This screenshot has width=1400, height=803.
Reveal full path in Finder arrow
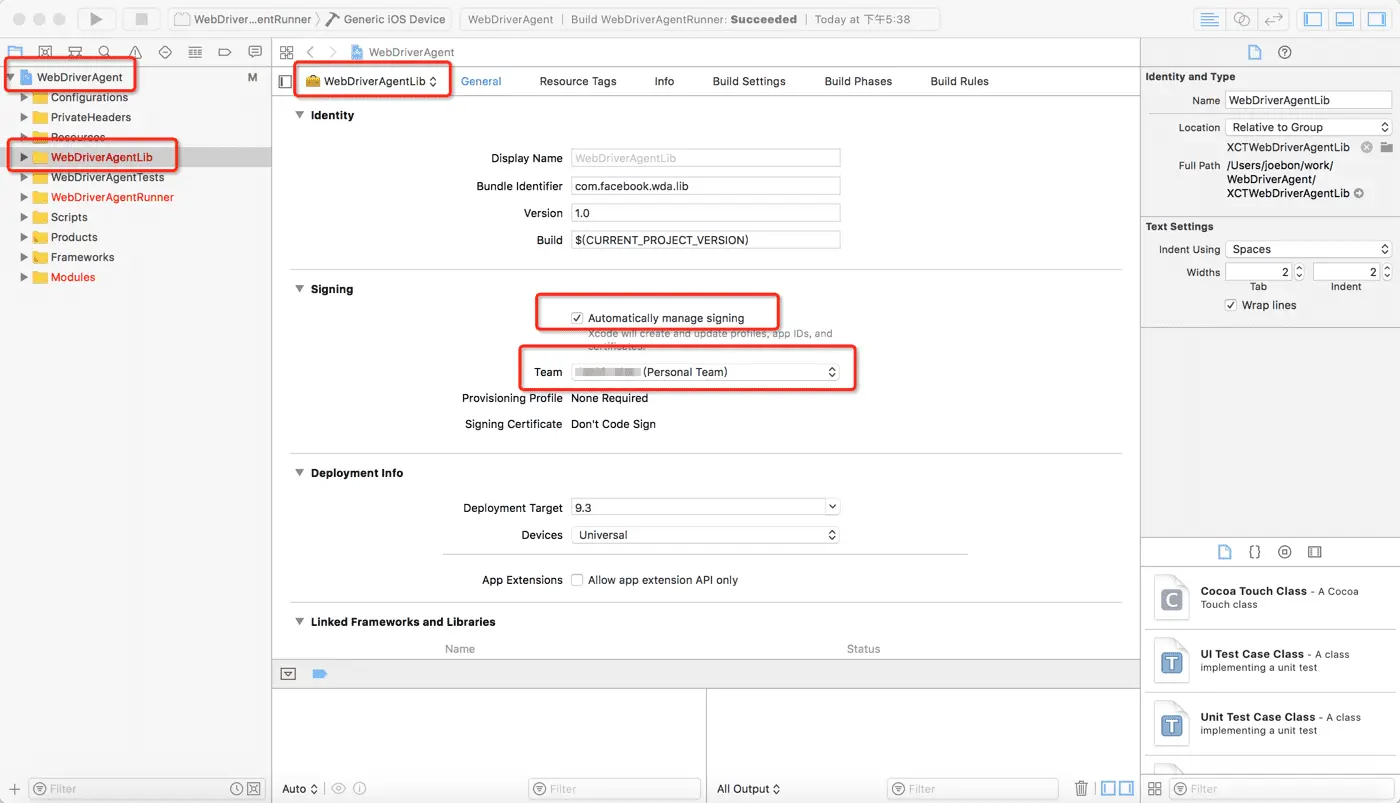1359,193
